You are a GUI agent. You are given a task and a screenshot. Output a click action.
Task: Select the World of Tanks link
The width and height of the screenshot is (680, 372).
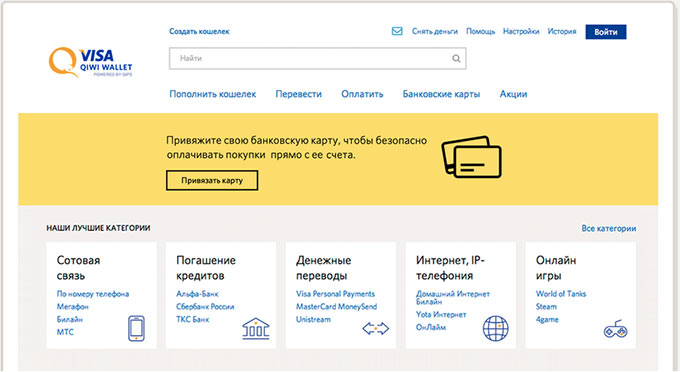pyautogui.click(x=561, y=294)
